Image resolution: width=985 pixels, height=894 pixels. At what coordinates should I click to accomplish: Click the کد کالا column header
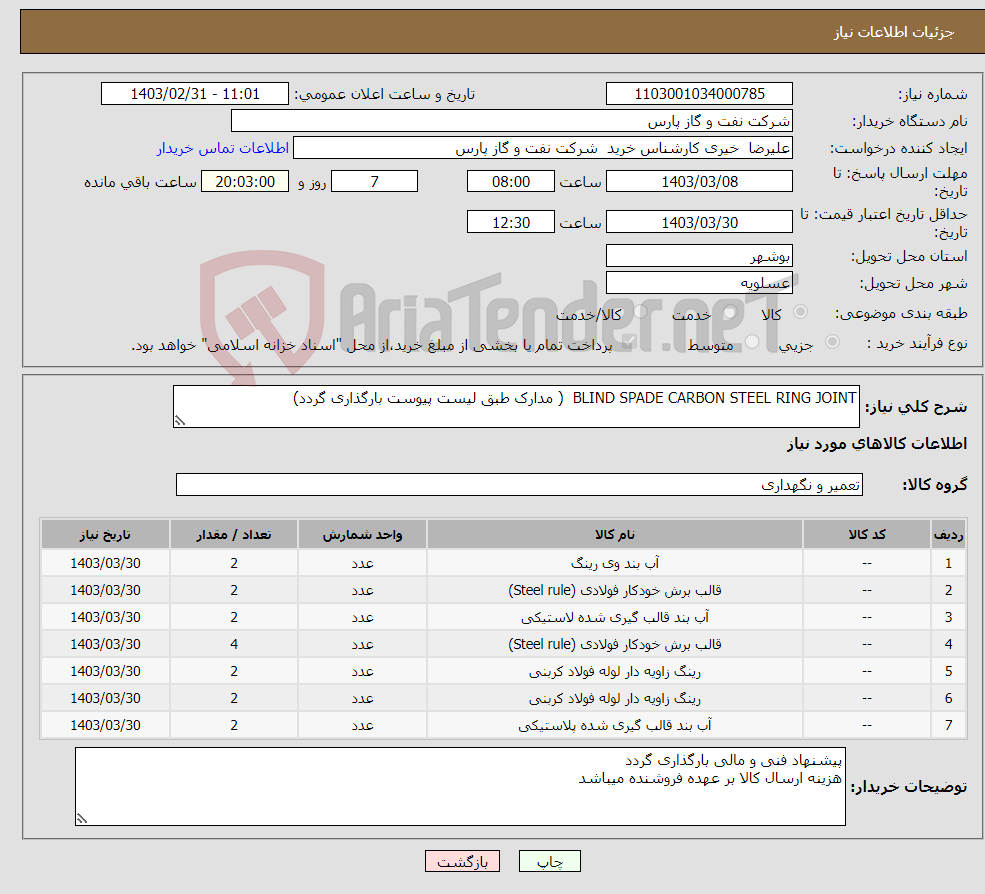867,535
